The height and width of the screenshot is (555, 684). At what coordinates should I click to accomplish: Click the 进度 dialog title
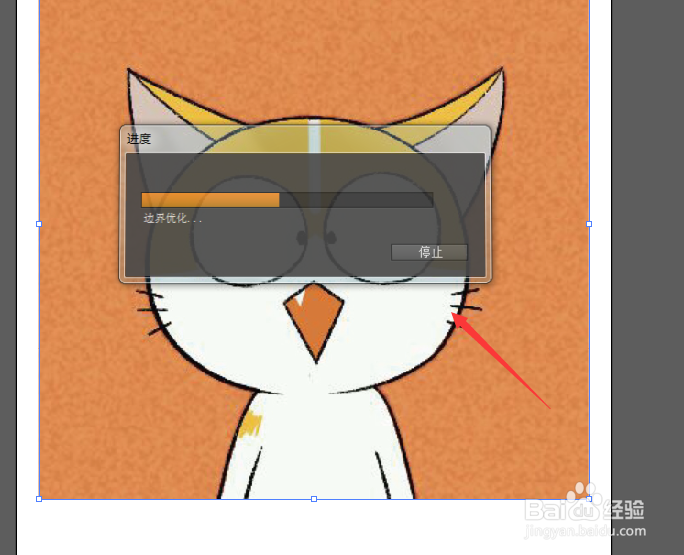(x=139, y=139)
